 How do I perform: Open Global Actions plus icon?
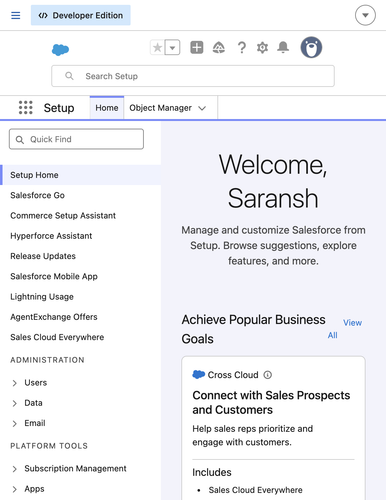coord(197,47)
